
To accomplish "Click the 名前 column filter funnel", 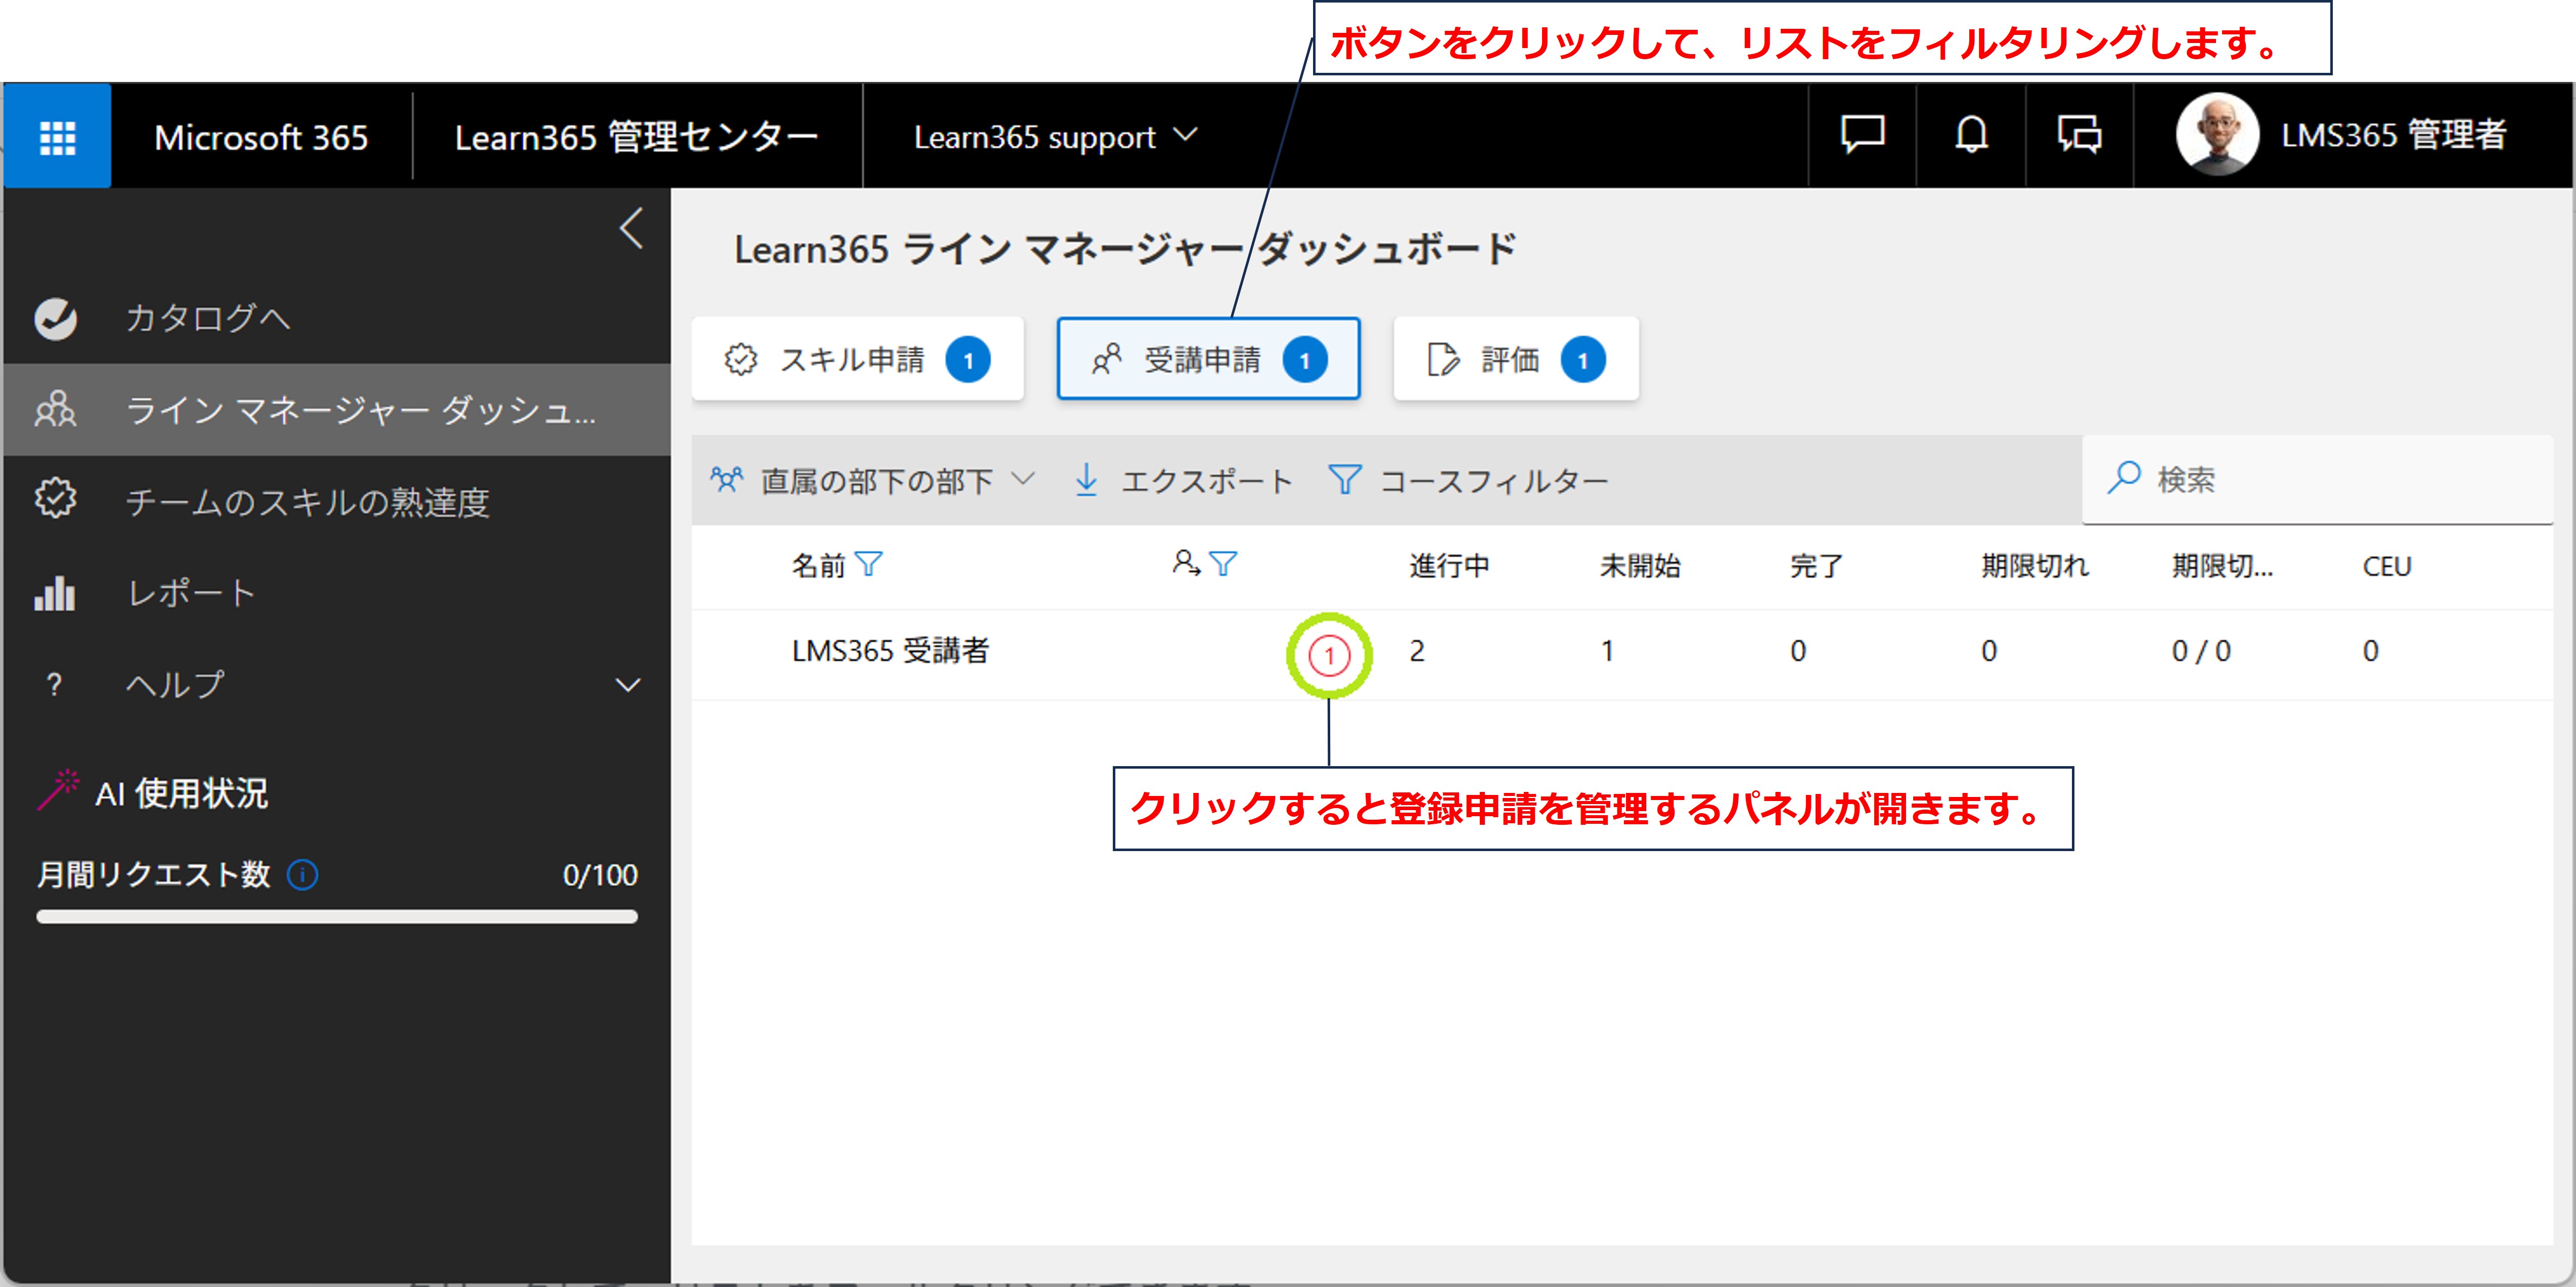I will 869,564.
